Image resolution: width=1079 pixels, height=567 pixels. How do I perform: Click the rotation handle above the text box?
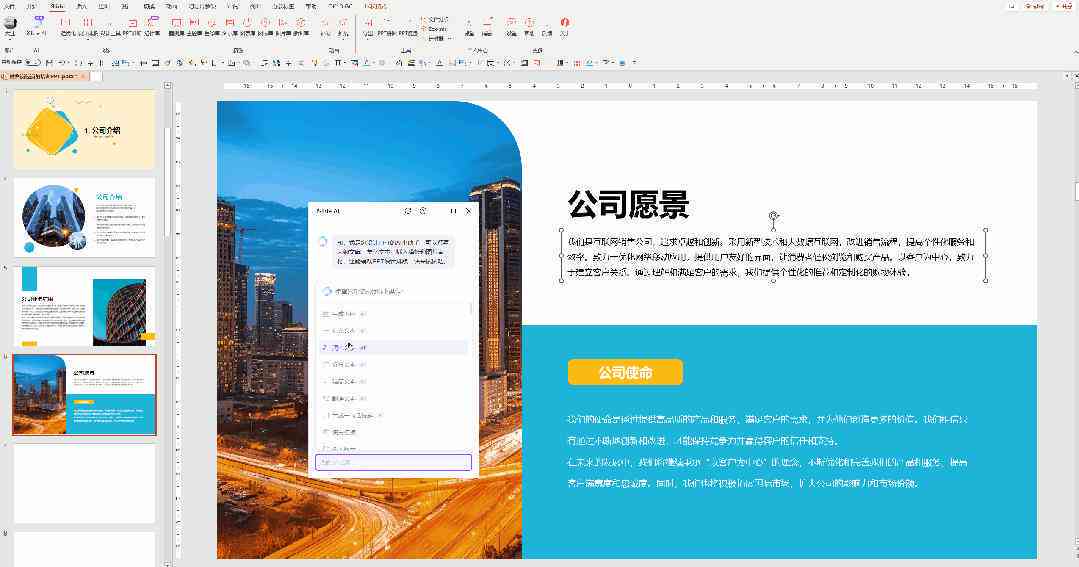(x=773, y=216)
